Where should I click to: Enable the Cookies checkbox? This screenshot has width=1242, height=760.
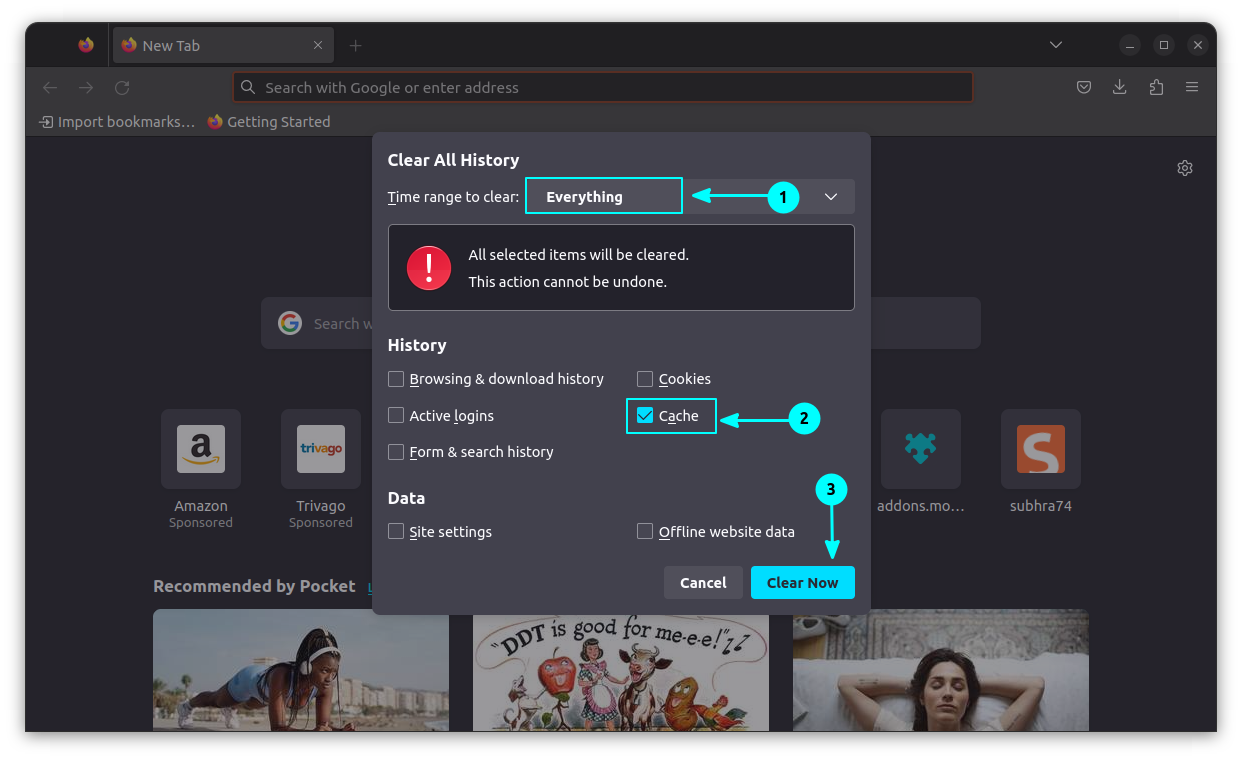[x=645, y=378]
